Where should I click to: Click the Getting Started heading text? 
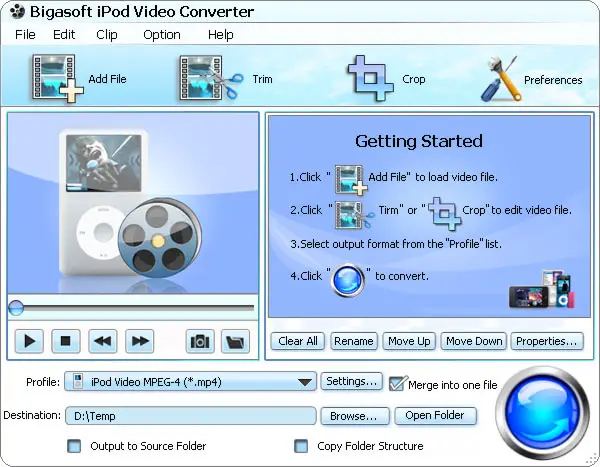tap(419, 141)
